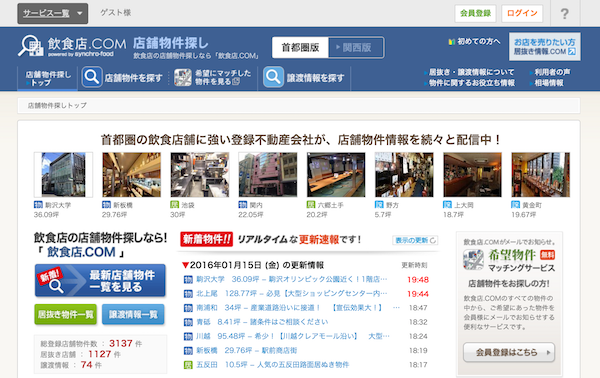This screenshot has width=600, height=378.
Task: Select the 首都圏版 region toggle
Action: [x=300, y=47]
